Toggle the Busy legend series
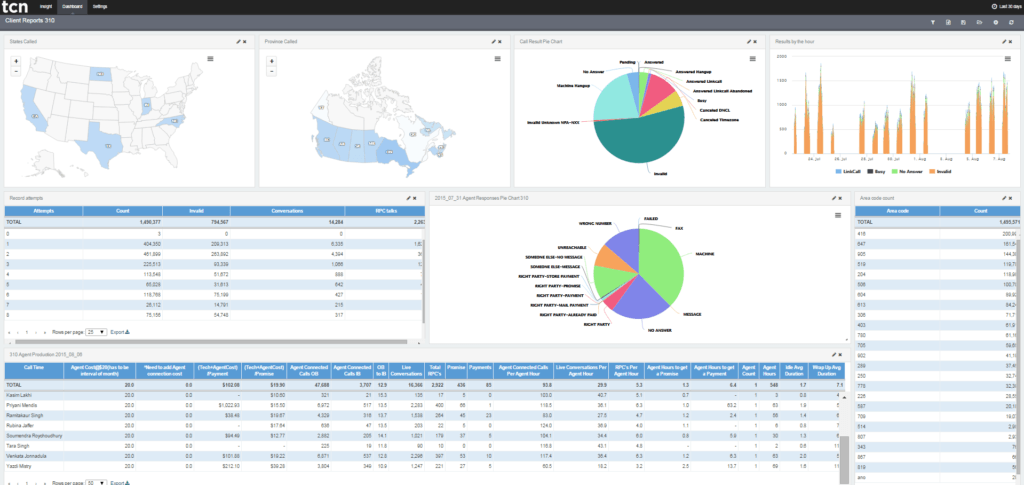The image size is (1024, 485). [x=876, y=172]
